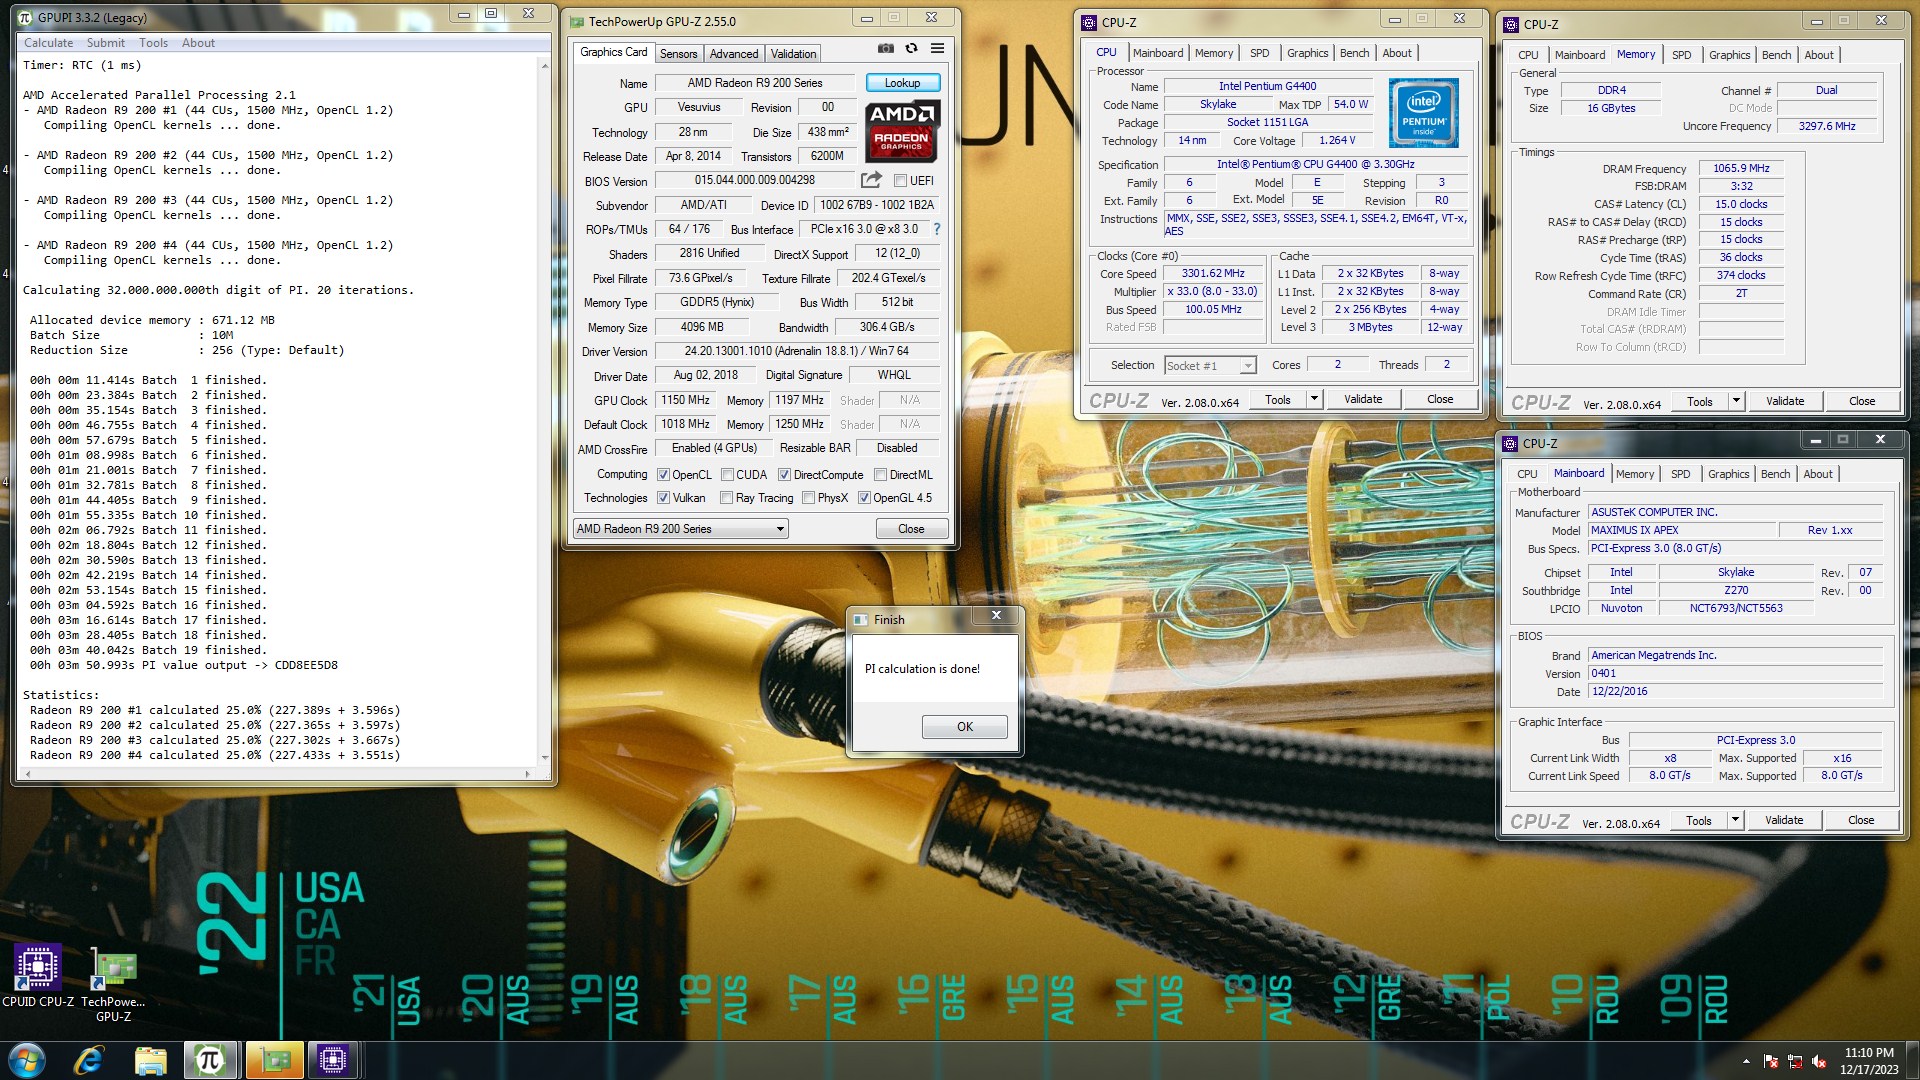The height and width of the screenshot is (1080, 1920).
Task: Click the CPU tab window's CPU-Z title icon
Action: (x=1090, y=22)
